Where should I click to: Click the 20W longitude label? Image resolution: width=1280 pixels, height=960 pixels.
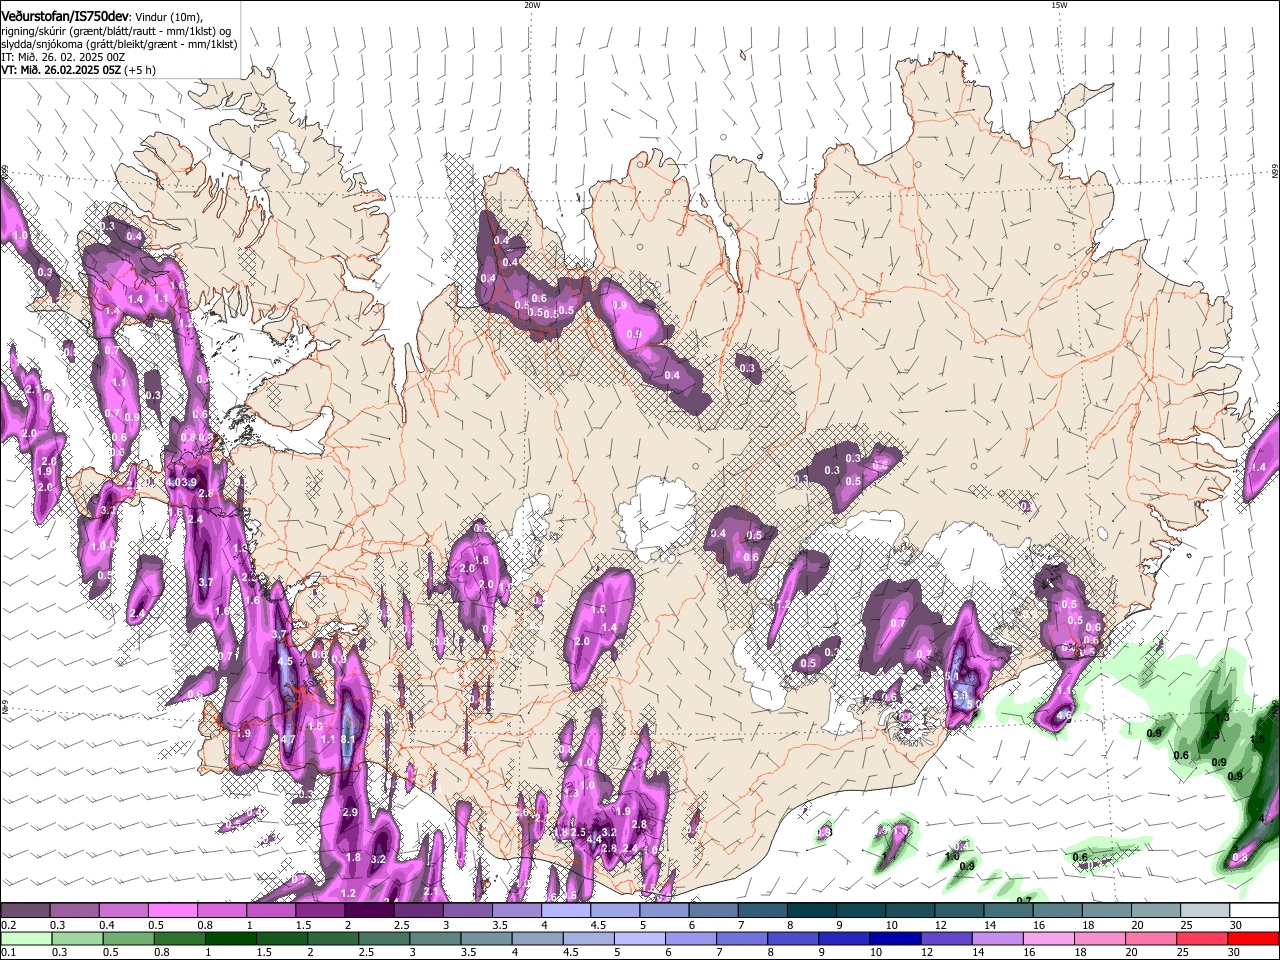tap(532, 5)
